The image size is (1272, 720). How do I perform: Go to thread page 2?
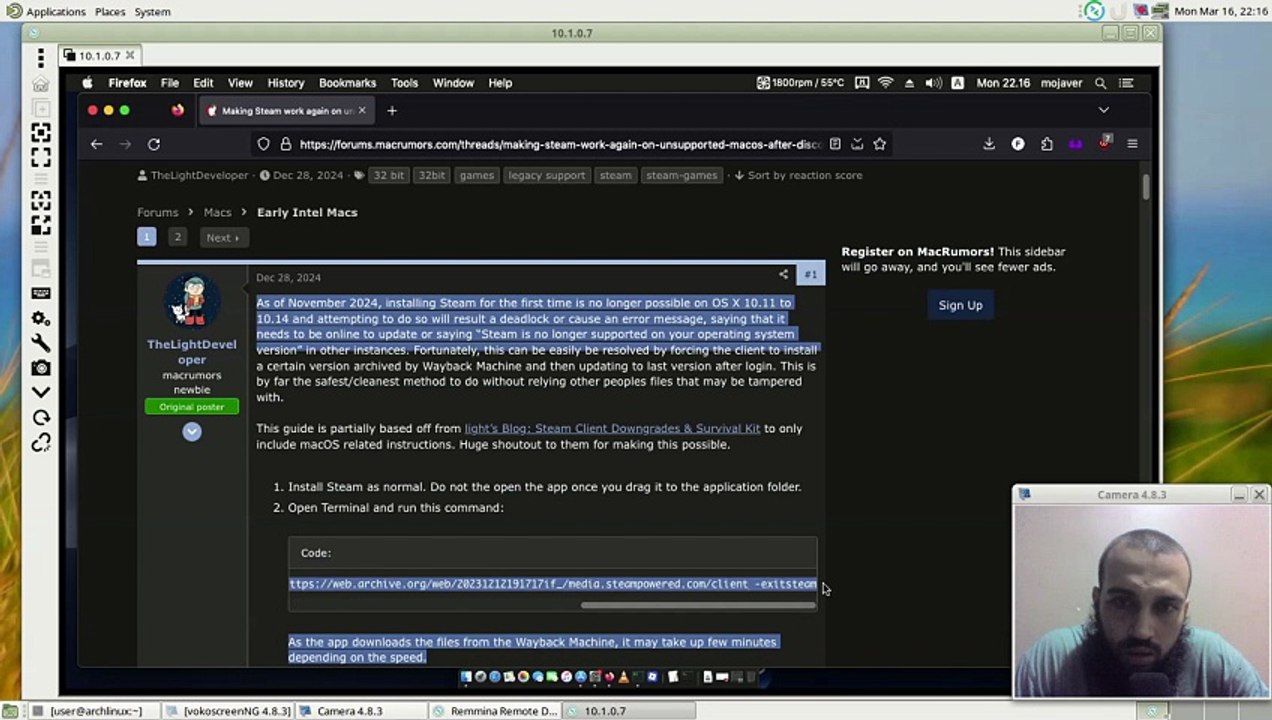177,237
